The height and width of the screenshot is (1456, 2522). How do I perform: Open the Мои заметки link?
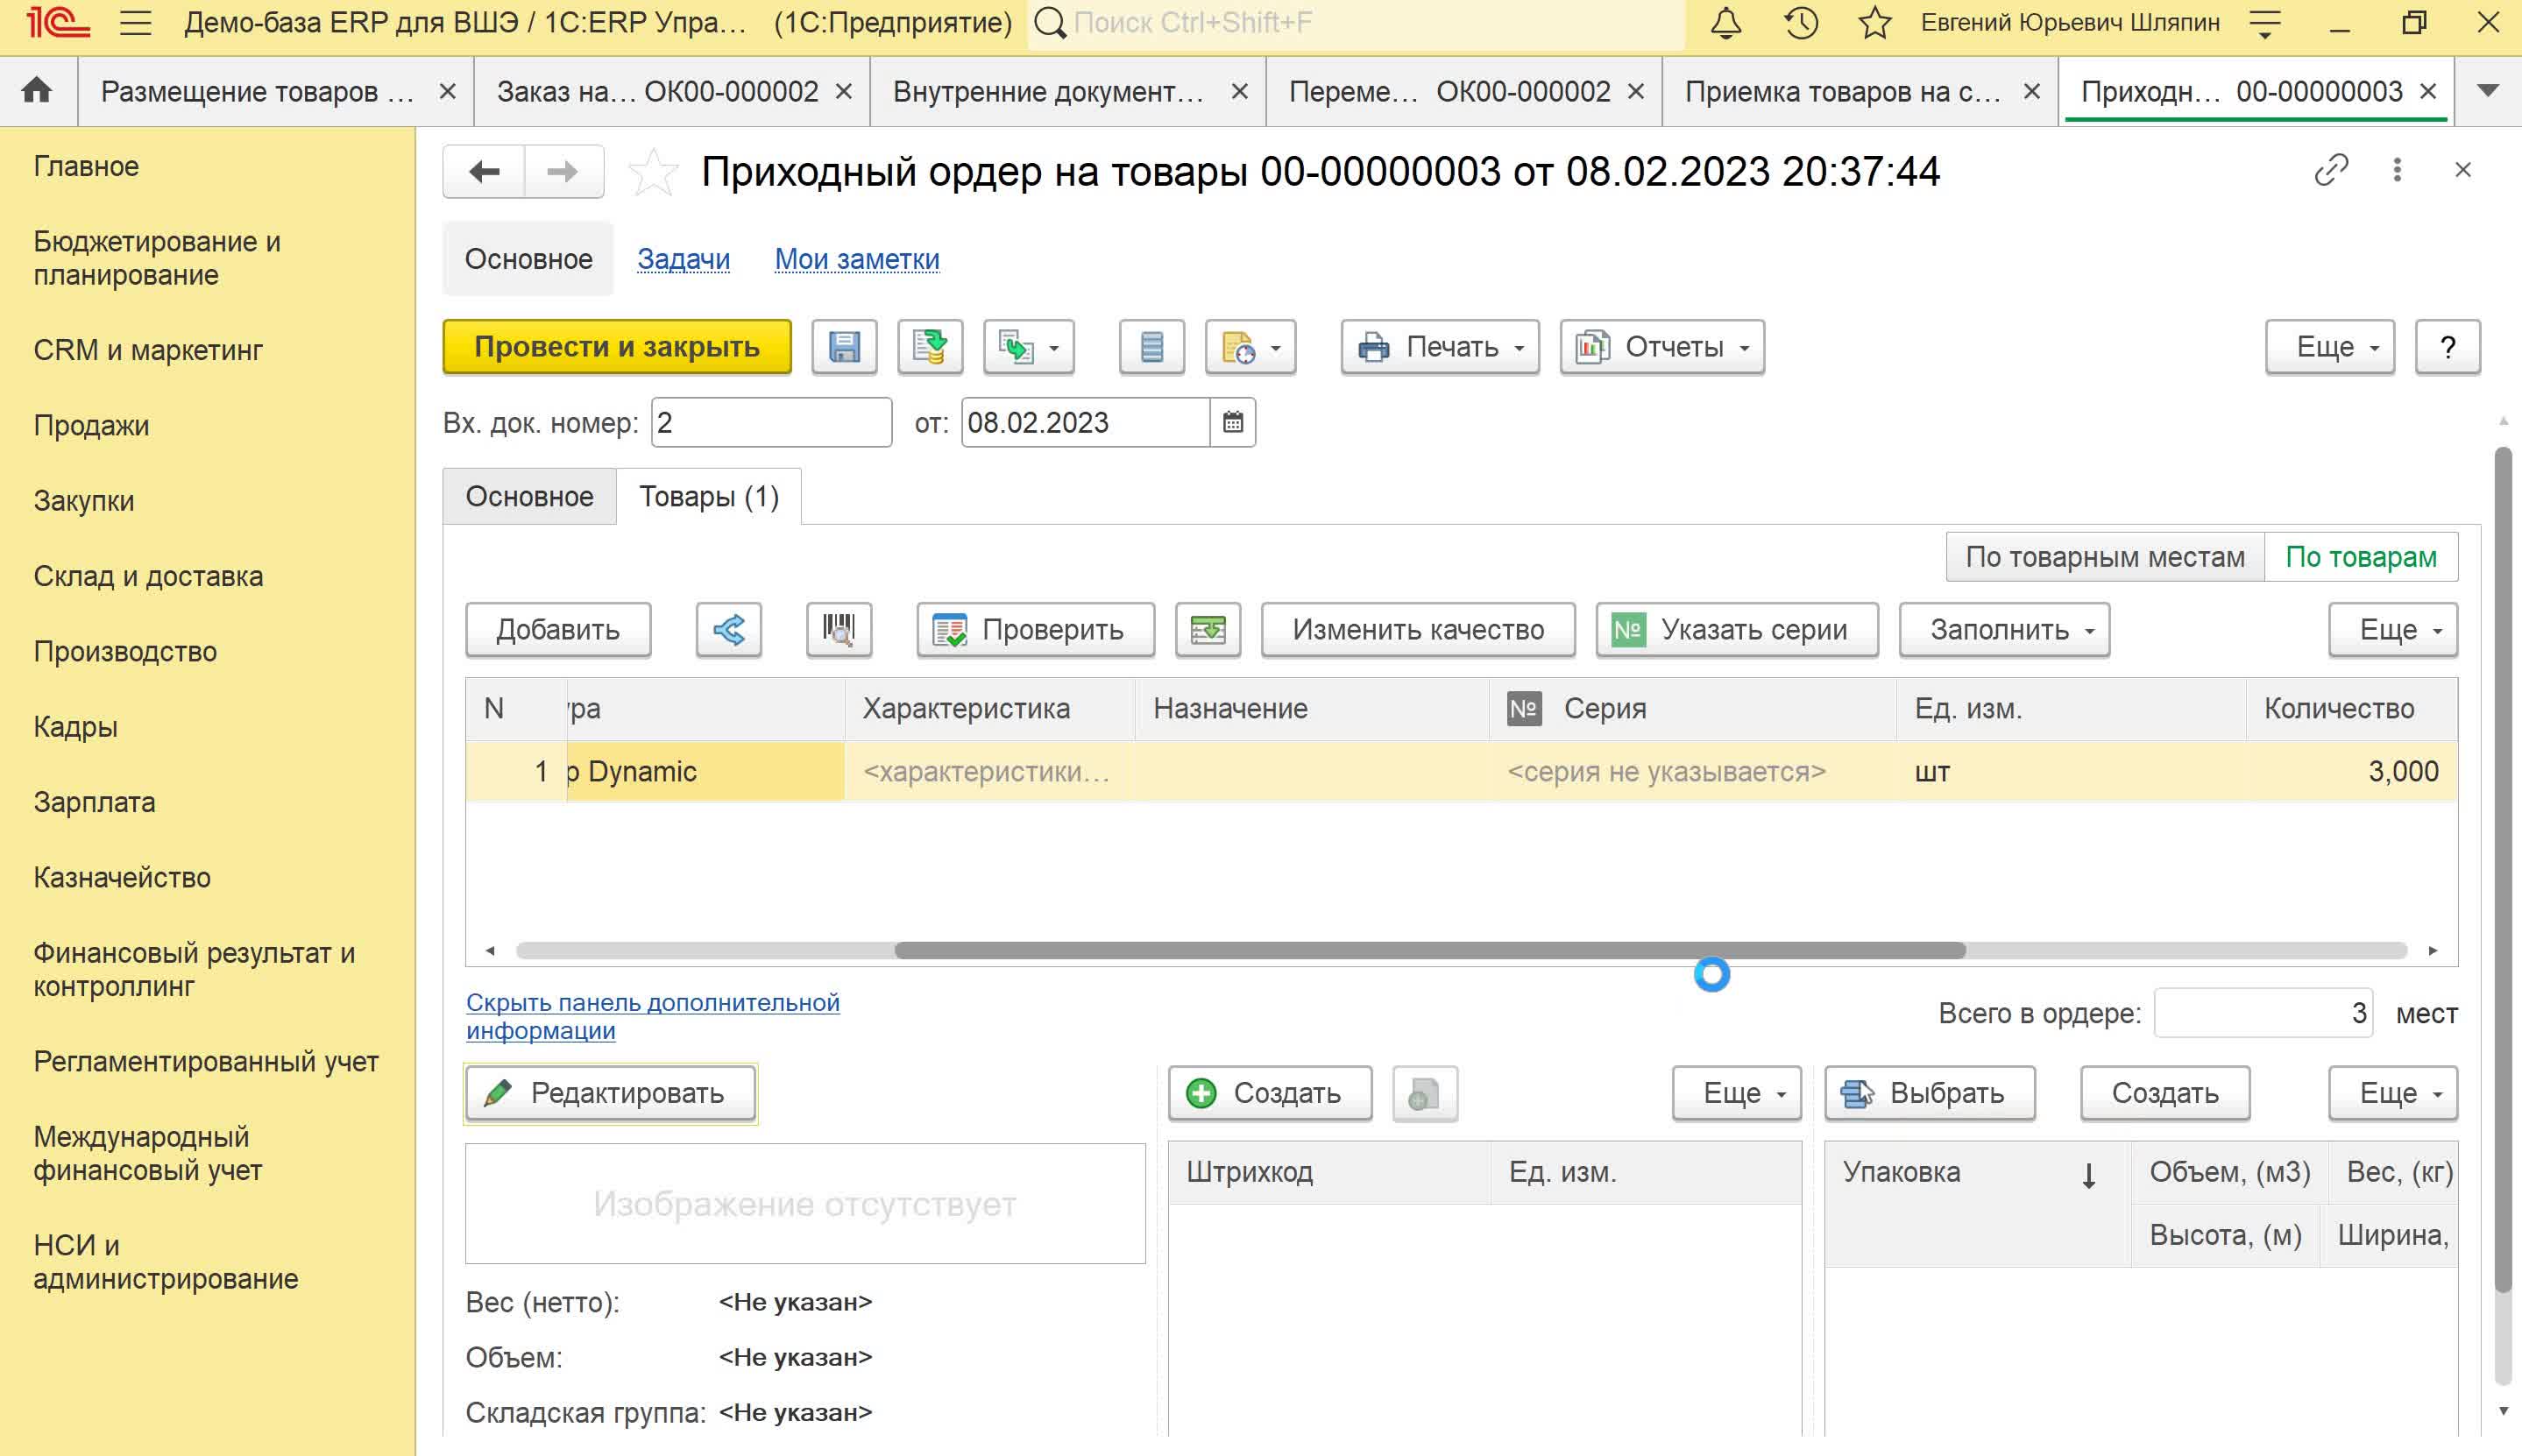857,259
